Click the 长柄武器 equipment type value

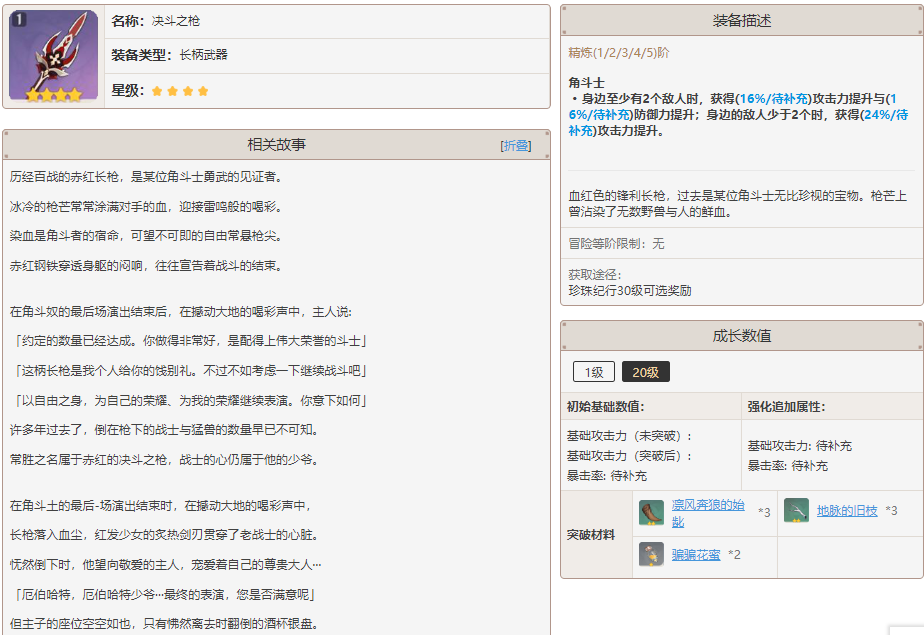tap(203, 55)
